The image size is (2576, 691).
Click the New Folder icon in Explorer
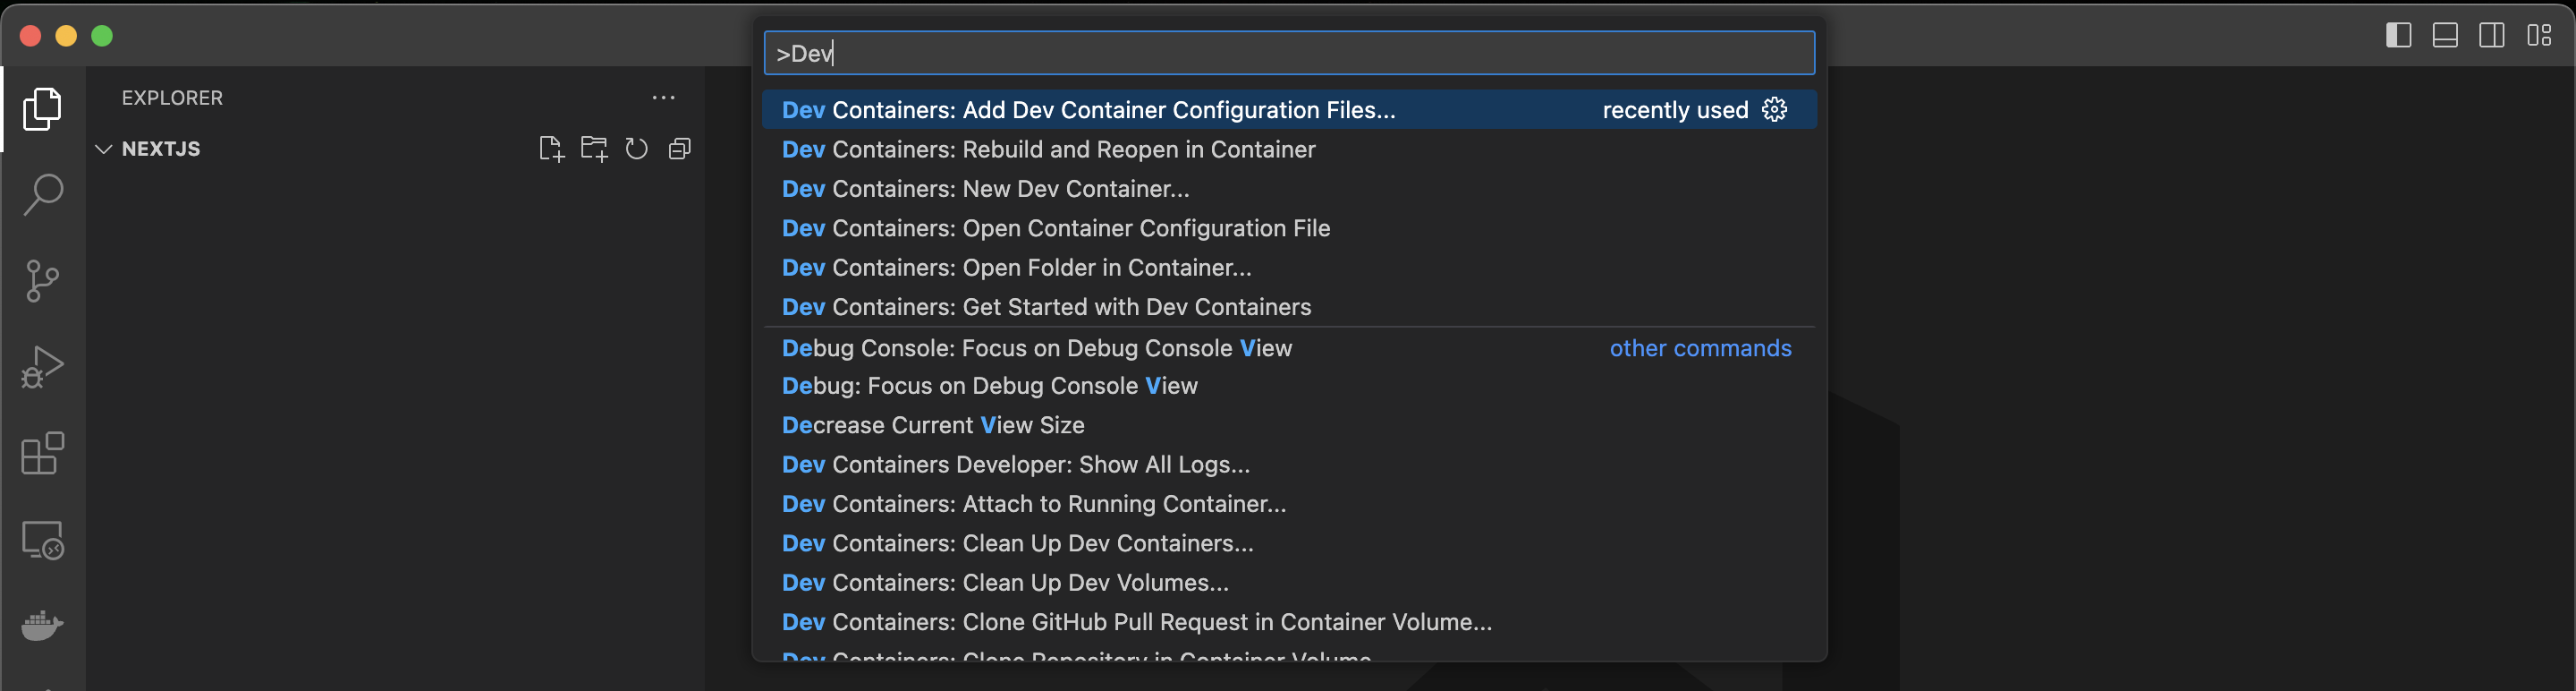[x=594, y=149]
